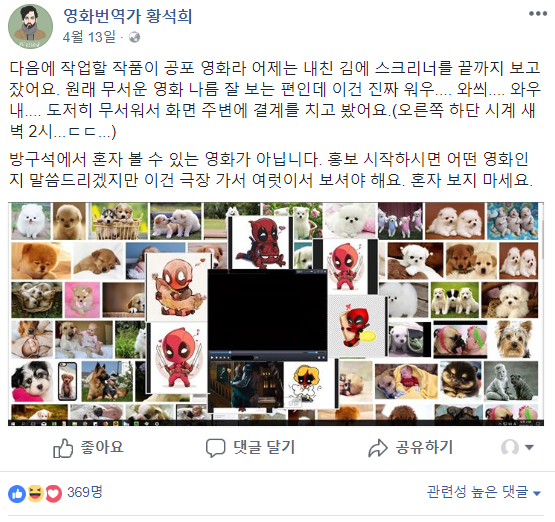Open the attached puppy collage image
555x522 pixels.
[x=276, y=314]
